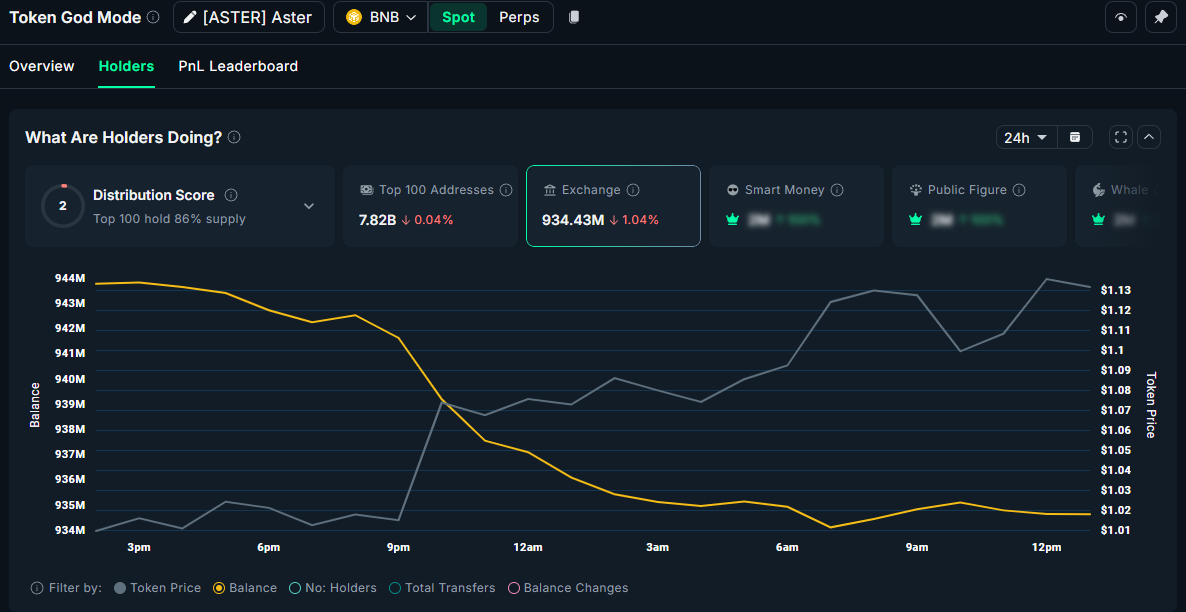This screenshot has width=1186, height=612.
Task: Switch to Perps mode
Action: [x=519, y=17]
